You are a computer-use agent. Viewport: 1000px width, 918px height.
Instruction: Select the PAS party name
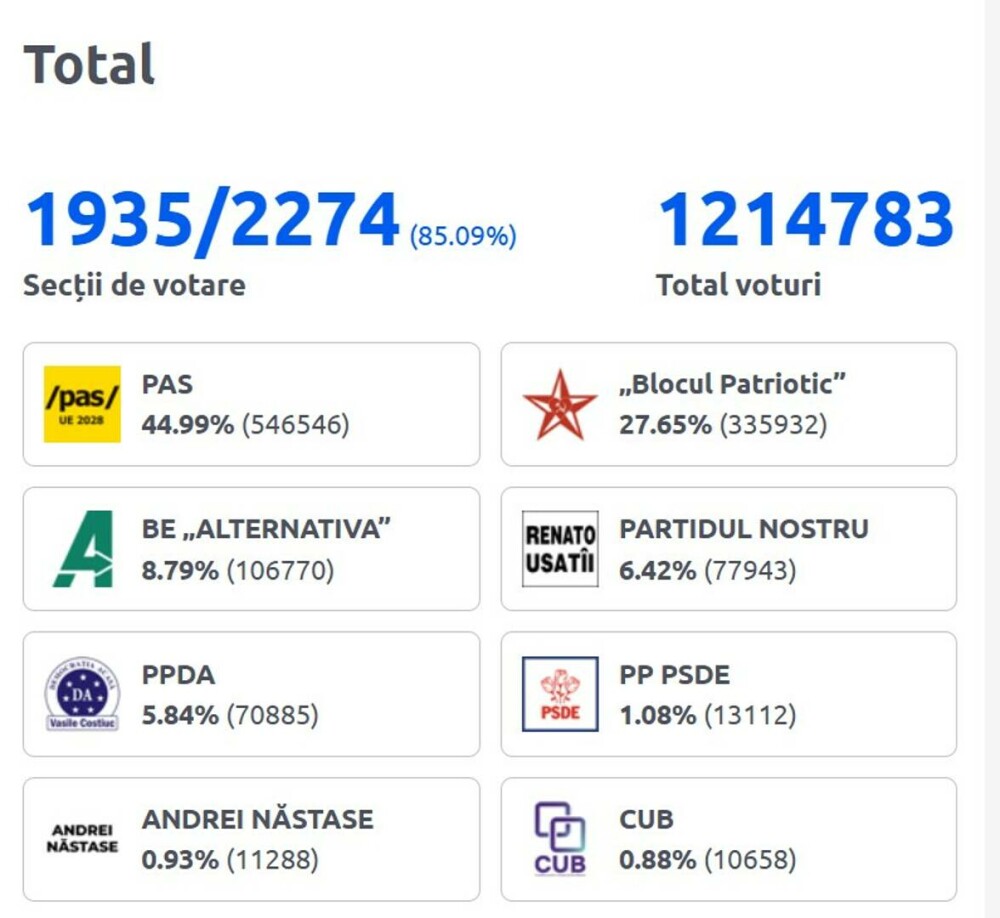pos(168,384)
